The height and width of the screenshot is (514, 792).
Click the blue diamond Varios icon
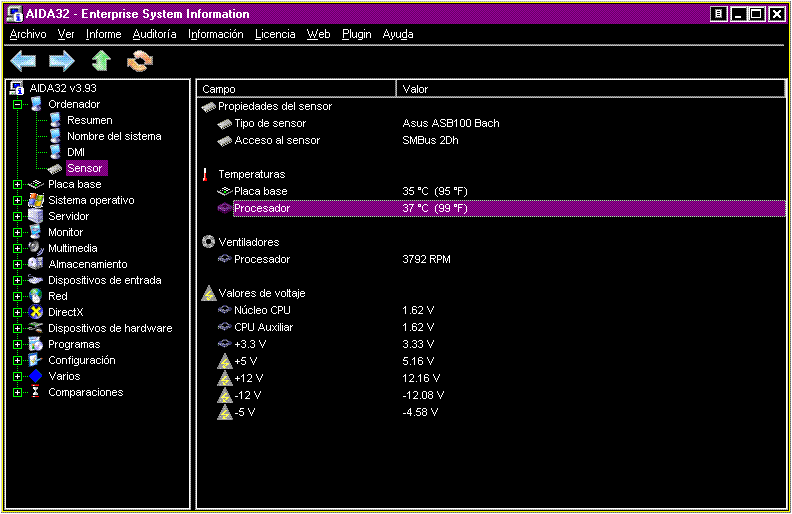36,376
